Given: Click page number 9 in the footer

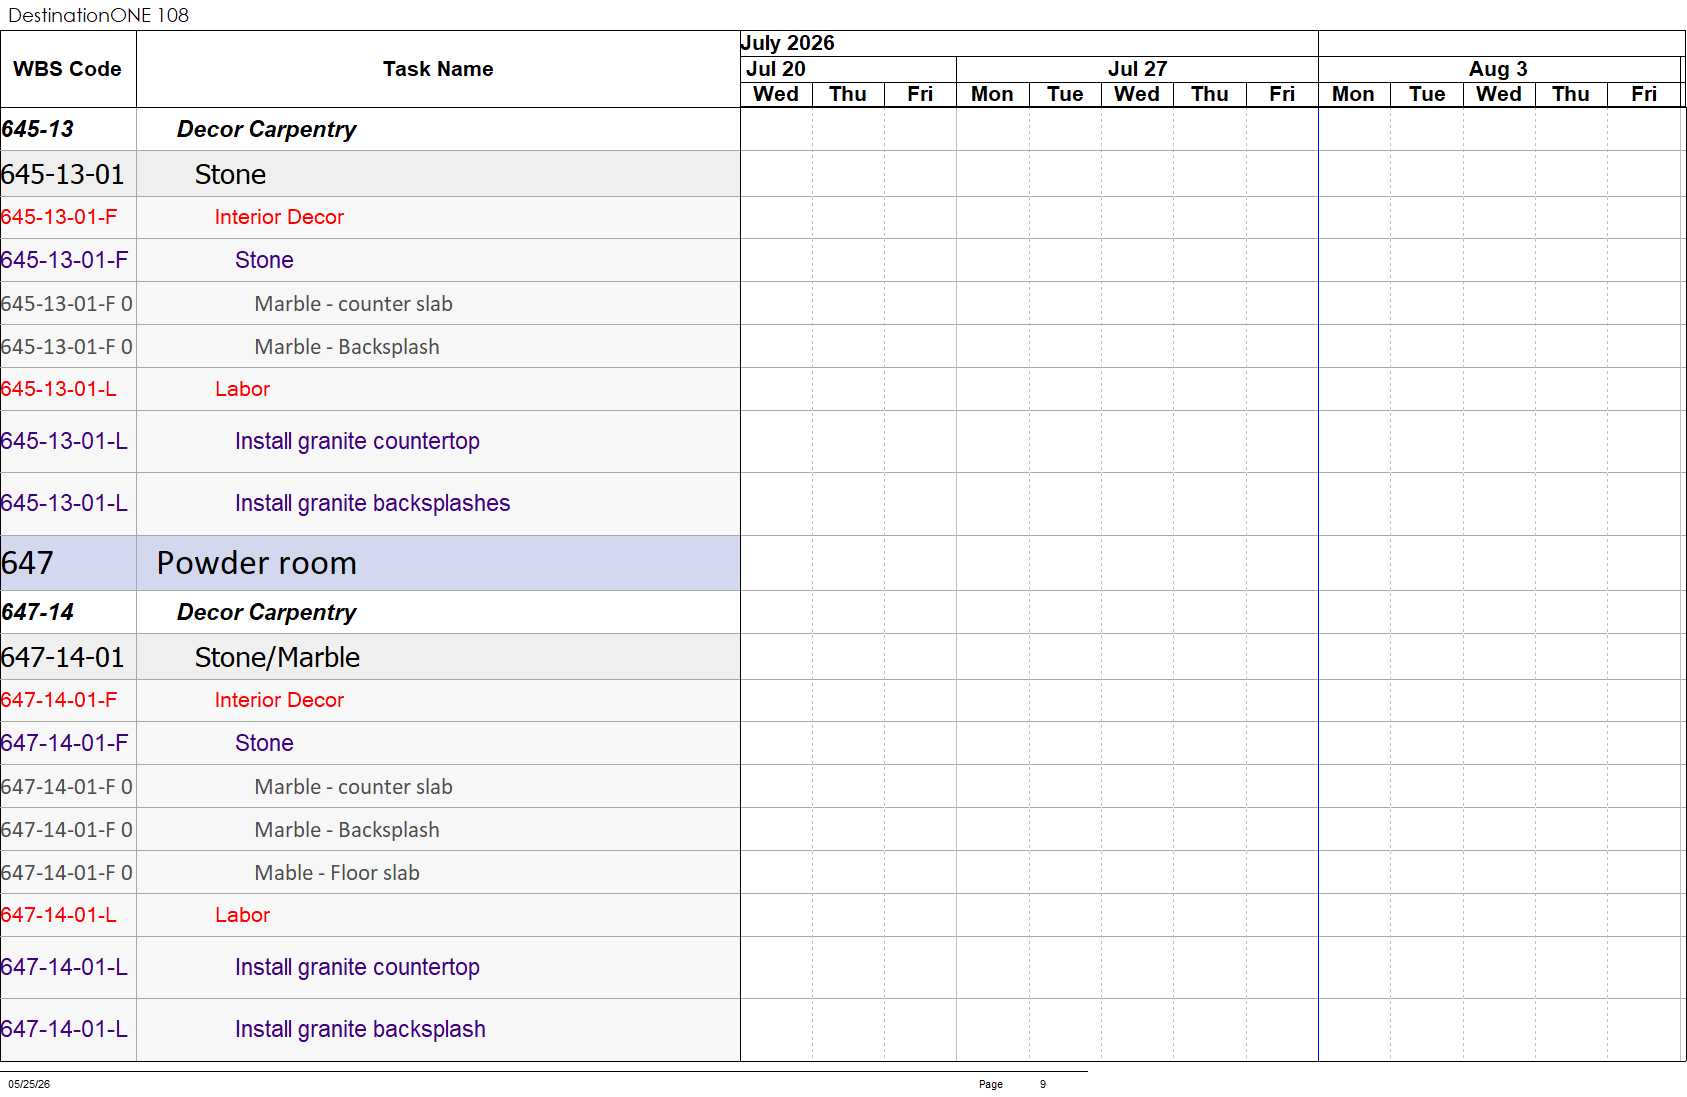Looking at the screenshot, I should coord(1042,1084).
